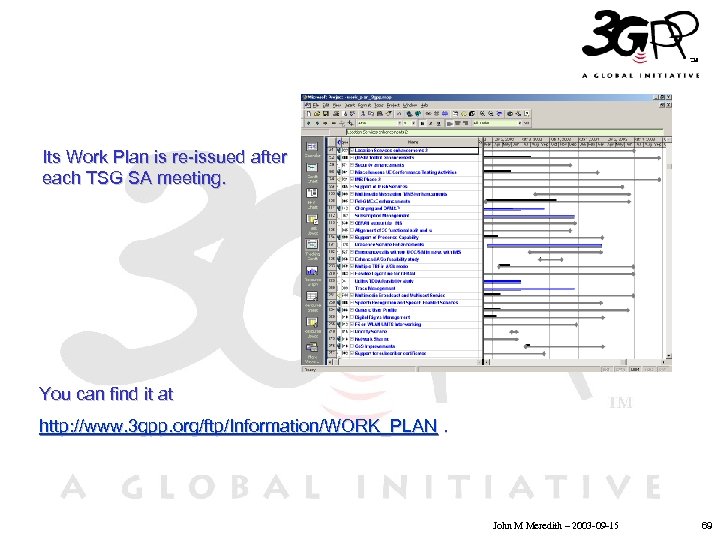The width and height of the screenshot is (720, 540).
Task: Click the Print toolbar icon
Action: (336, 113)
